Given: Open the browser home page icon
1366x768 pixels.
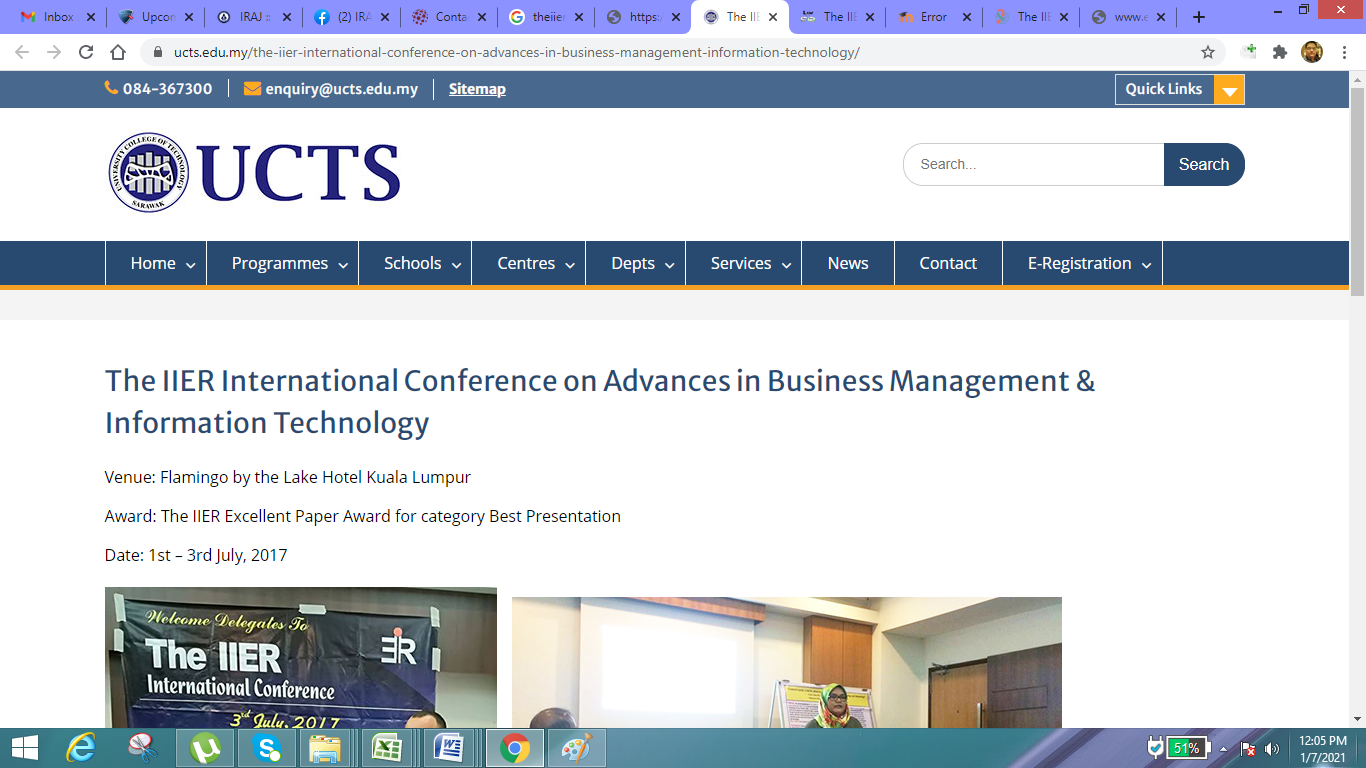Looking at the screenshot, I should [118, 52].
